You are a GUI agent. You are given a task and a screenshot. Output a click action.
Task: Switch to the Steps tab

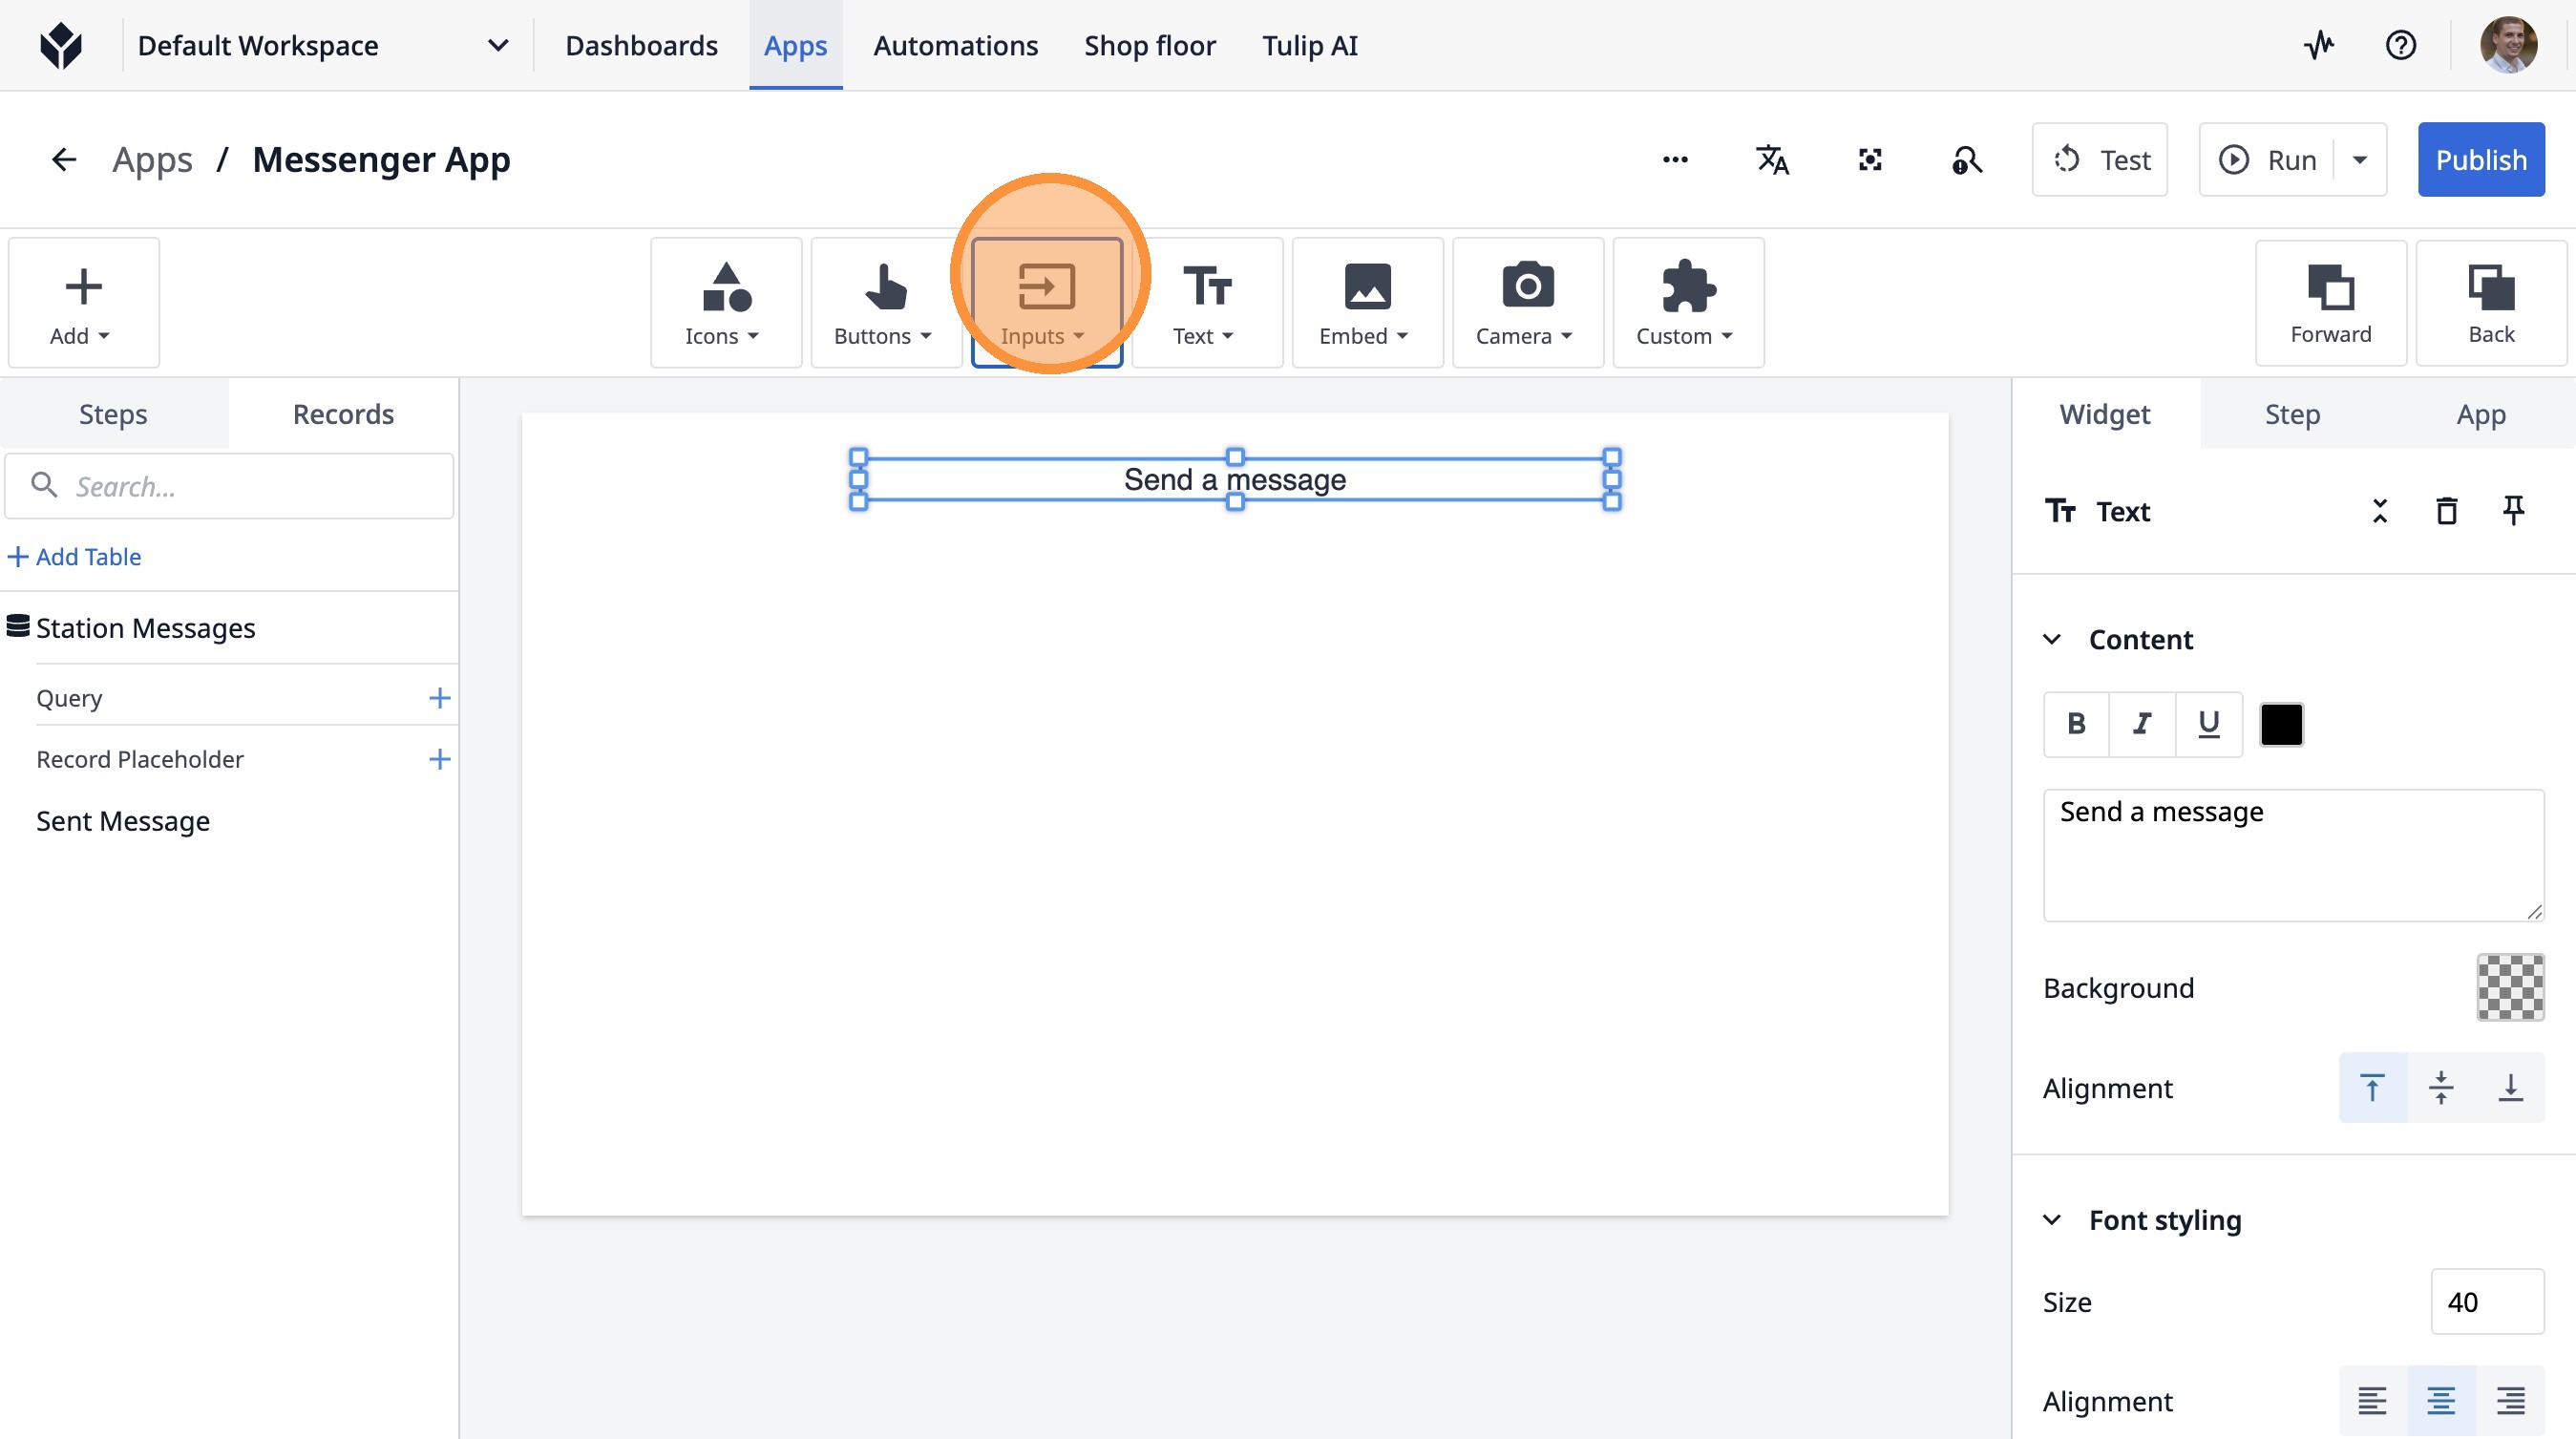(113, 414)
